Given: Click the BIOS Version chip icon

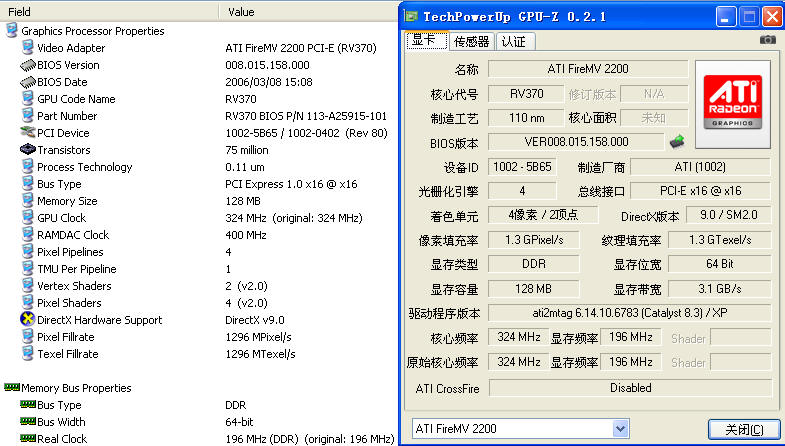Looking at the screenshot, I should (x=28, y=65).
